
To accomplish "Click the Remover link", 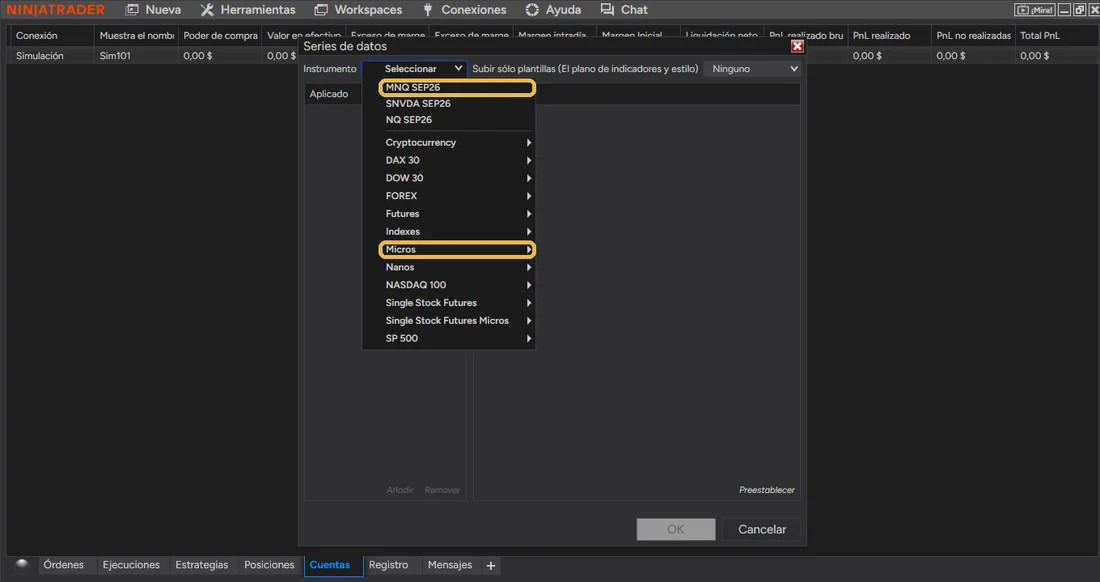I will [442, 490].
